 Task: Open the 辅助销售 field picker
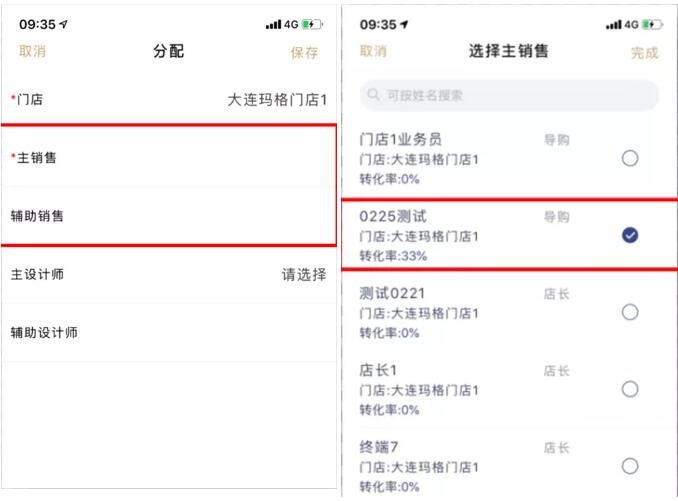tap(169, 216)
